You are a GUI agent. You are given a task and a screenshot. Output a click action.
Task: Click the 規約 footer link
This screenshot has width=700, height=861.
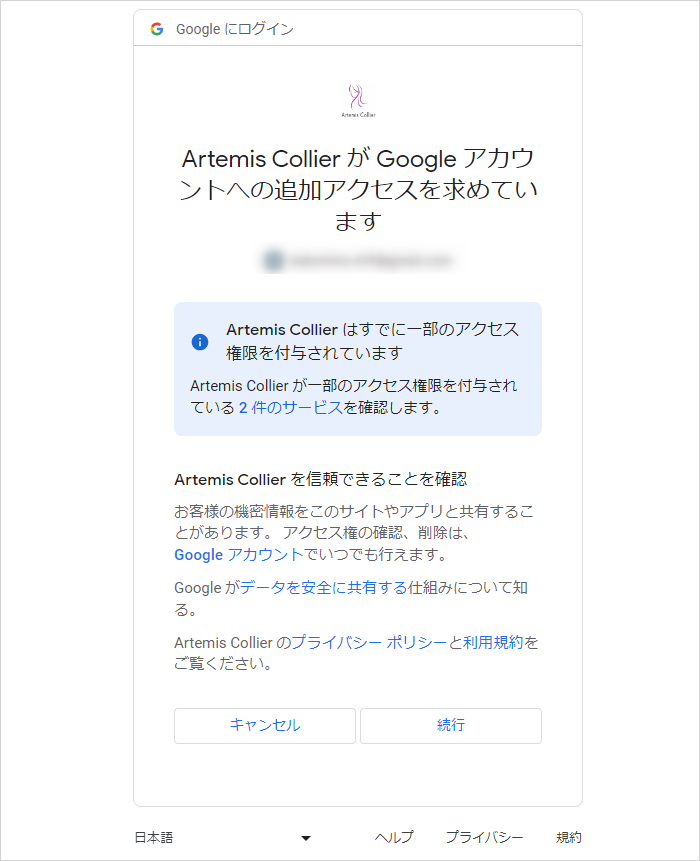[x=569, y=838]
